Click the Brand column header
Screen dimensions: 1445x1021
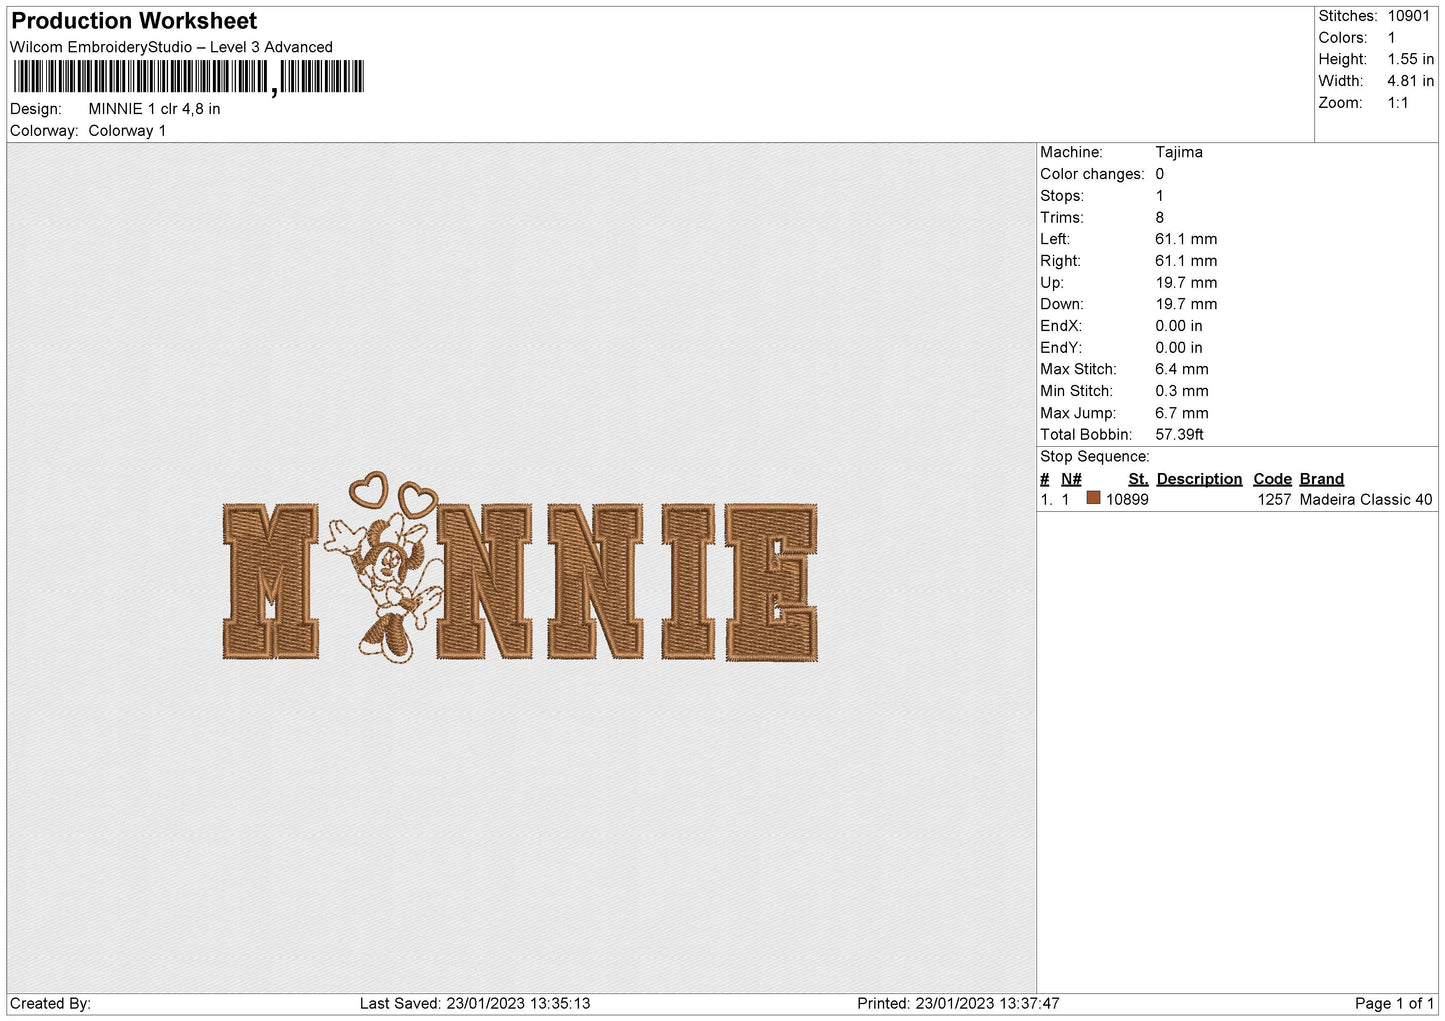tap(1321, 479)
